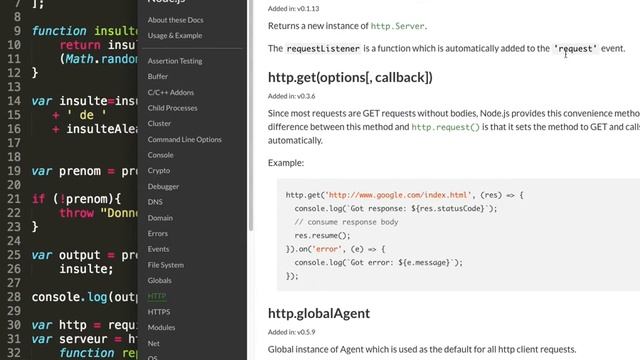Click 'Added in: v0.3.6' text
This screenshot has height=360, width=640.
pos(291,96)
